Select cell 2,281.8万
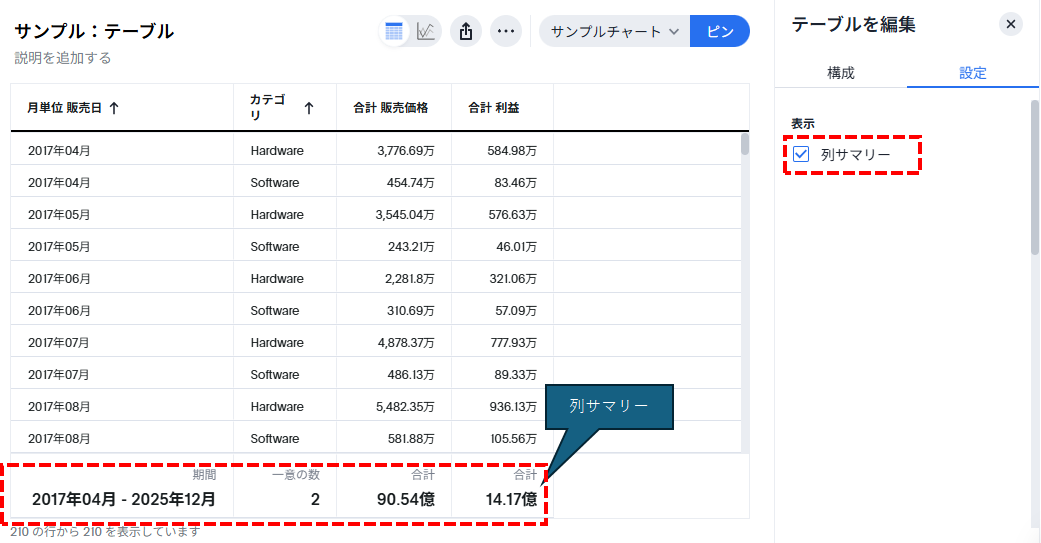Image resolution: width=1041 pixels, height=543 pixels. tap(410, 279)
